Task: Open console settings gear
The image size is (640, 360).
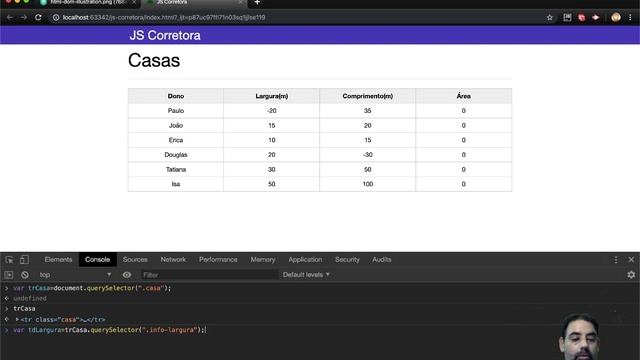Action: point(631,275)
